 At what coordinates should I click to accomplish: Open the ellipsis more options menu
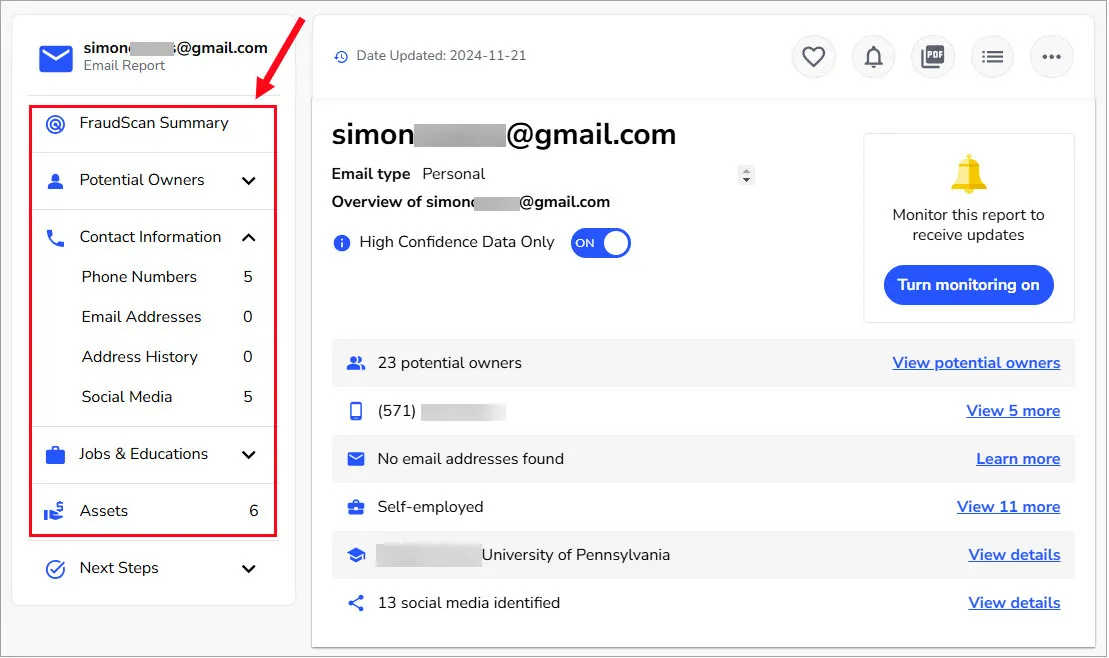pos(1051,57)
